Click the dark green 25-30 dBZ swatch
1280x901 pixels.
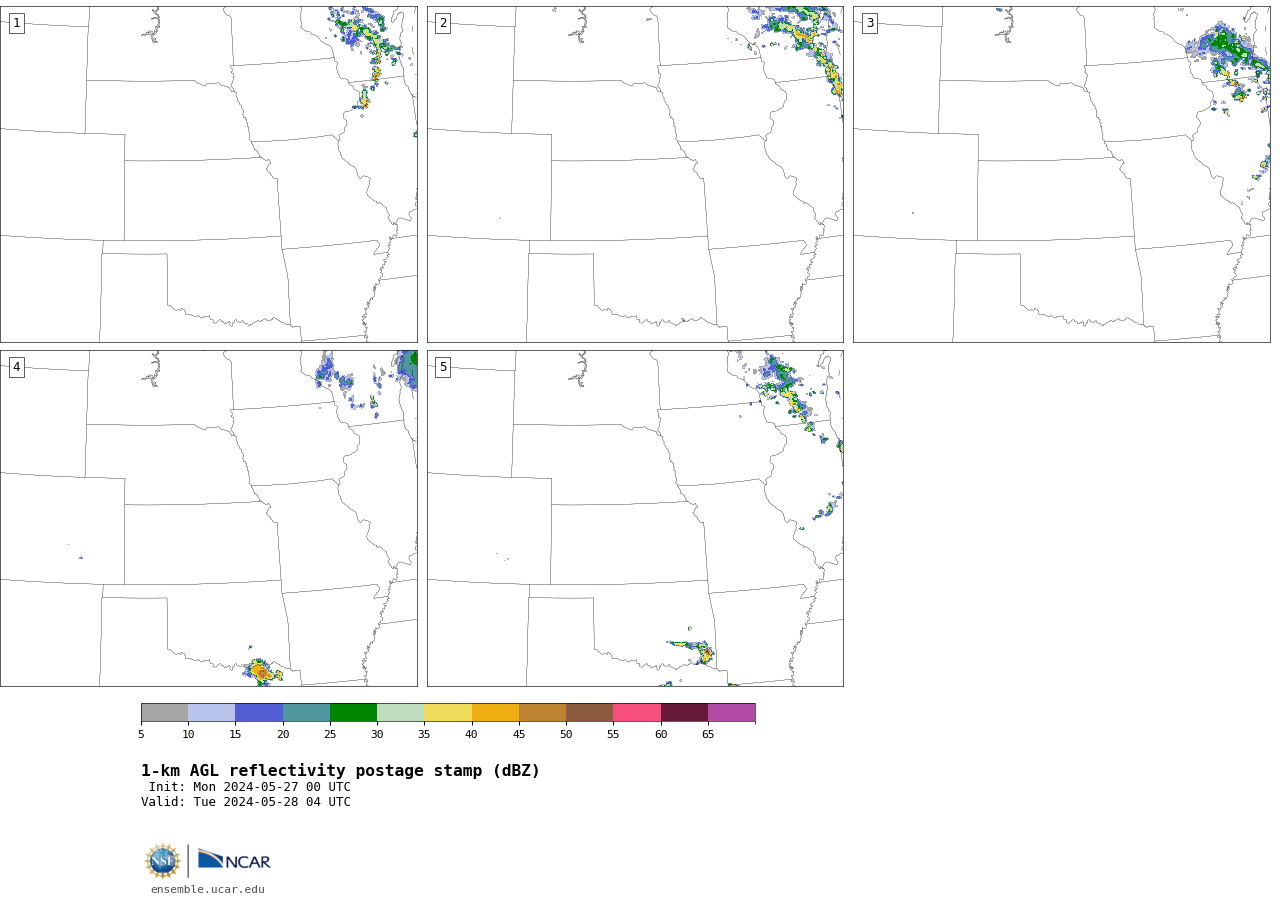click(353, 713)
